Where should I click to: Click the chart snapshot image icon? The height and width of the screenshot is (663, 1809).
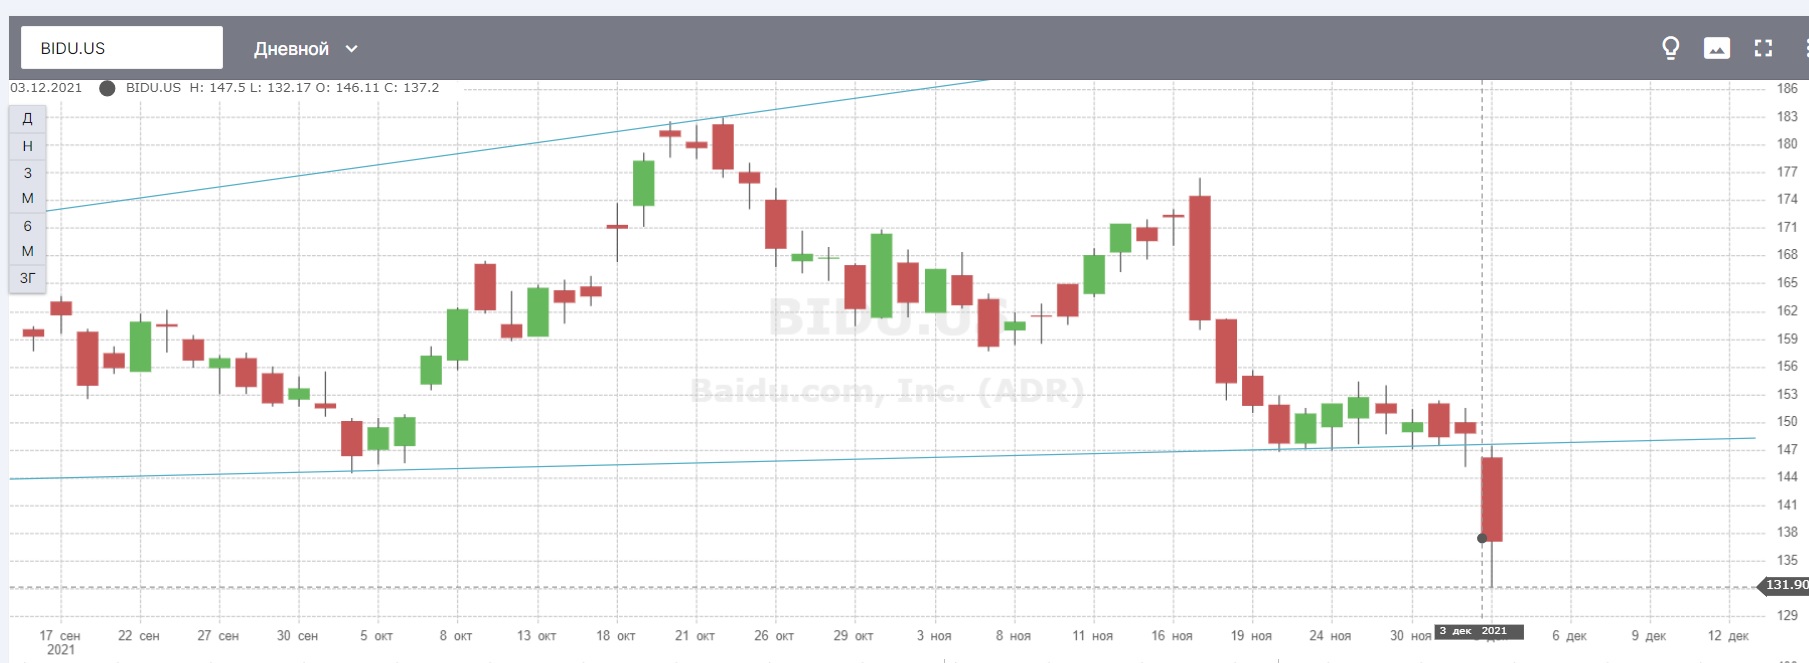(x=1717, y=48)
